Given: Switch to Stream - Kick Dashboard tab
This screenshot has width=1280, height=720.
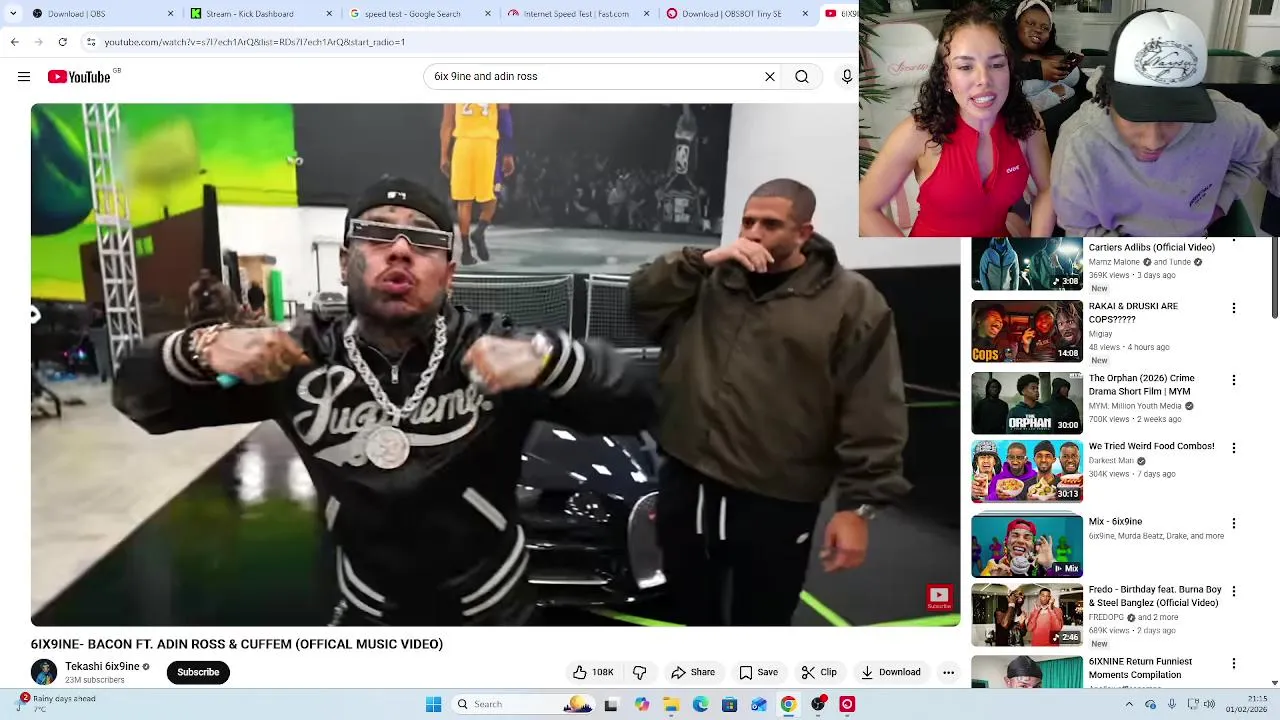Looking at the screenshot, I should (x=261, y=14).
